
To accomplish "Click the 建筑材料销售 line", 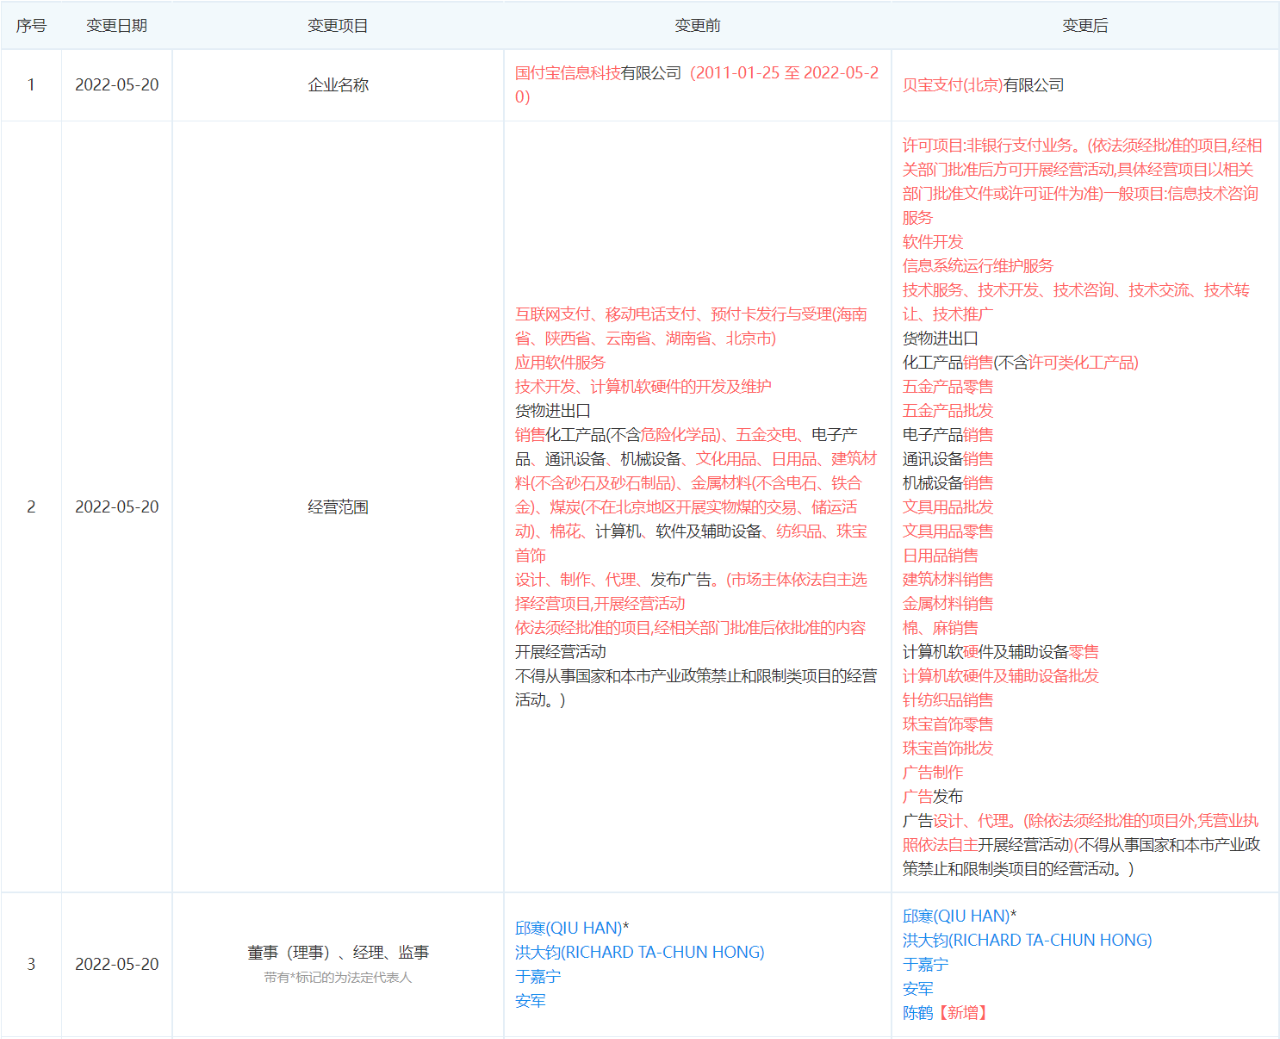I will [947, 579].
